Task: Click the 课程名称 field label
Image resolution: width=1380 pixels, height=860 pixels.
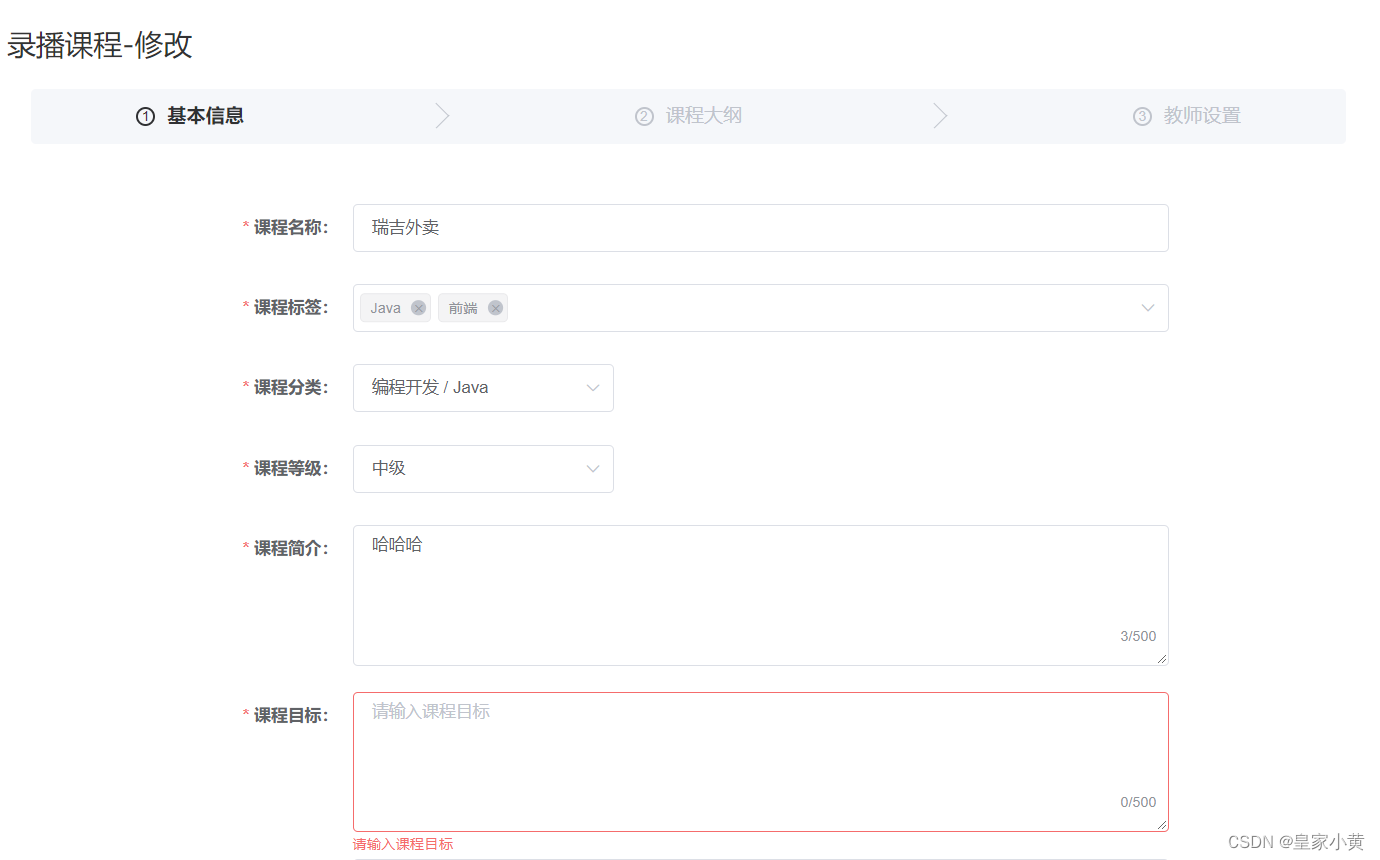Action: [290, 228]
